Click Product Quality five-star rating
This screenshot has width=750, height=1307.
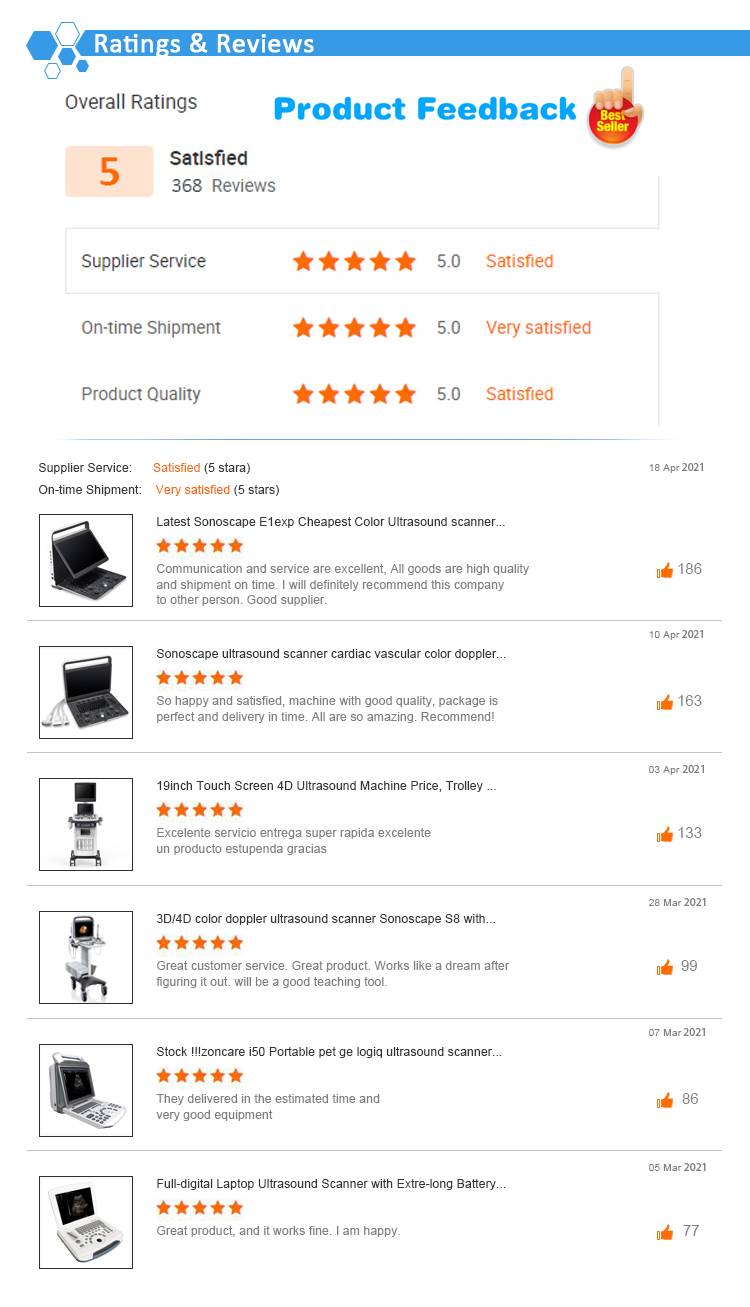tap(354, 394)
